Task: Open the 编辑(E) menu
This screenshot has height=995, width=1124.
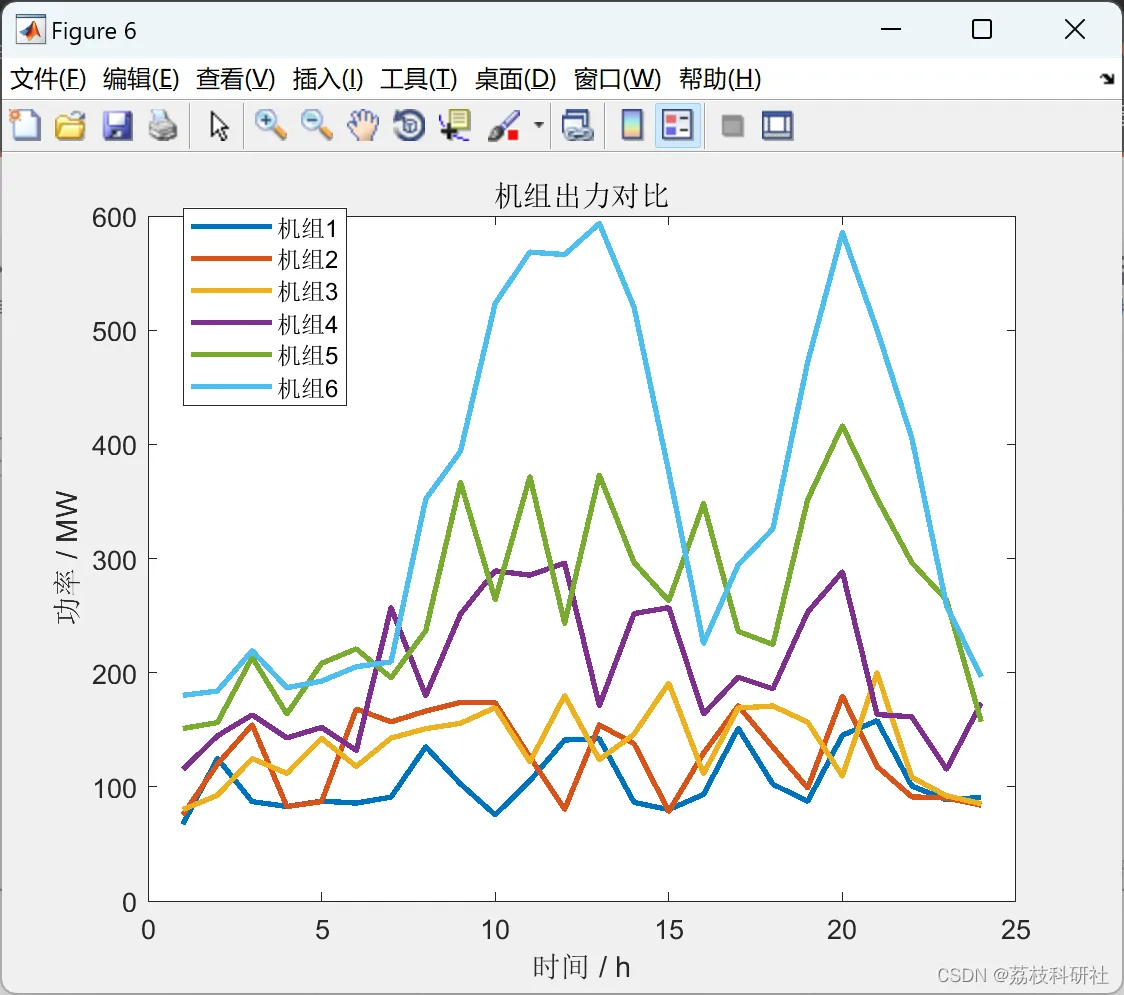Action: 140,79
